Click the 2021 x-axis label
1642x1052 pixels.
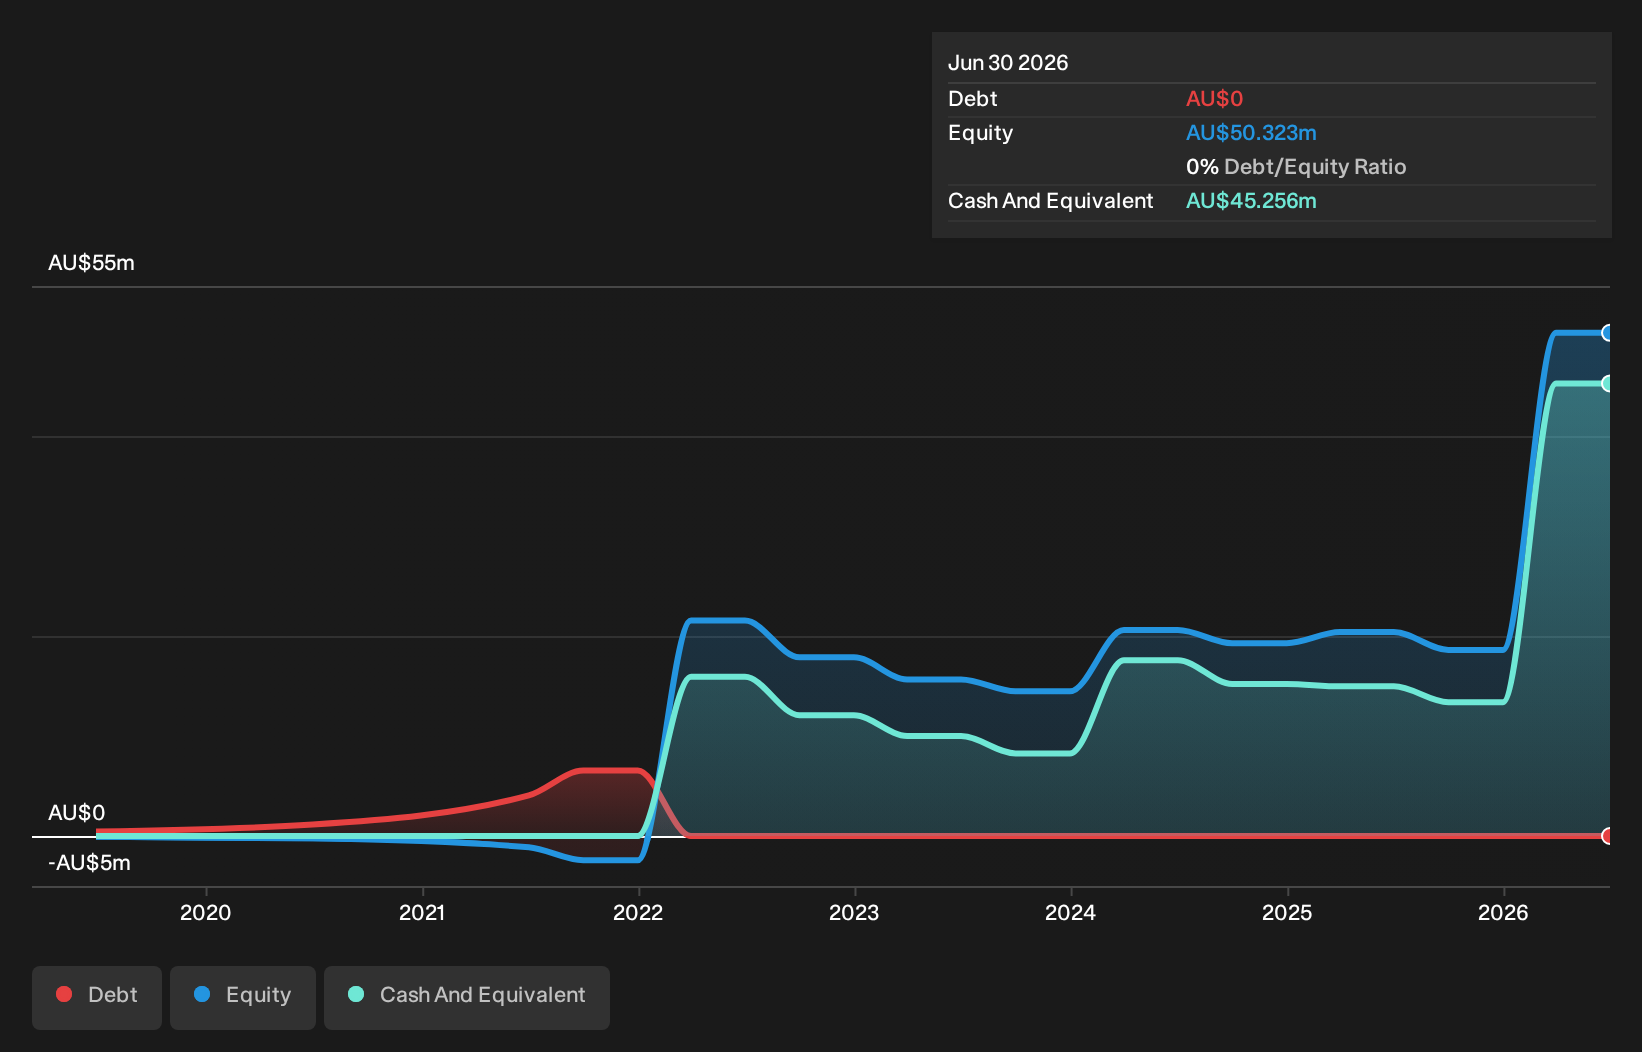tap(421, 912)
